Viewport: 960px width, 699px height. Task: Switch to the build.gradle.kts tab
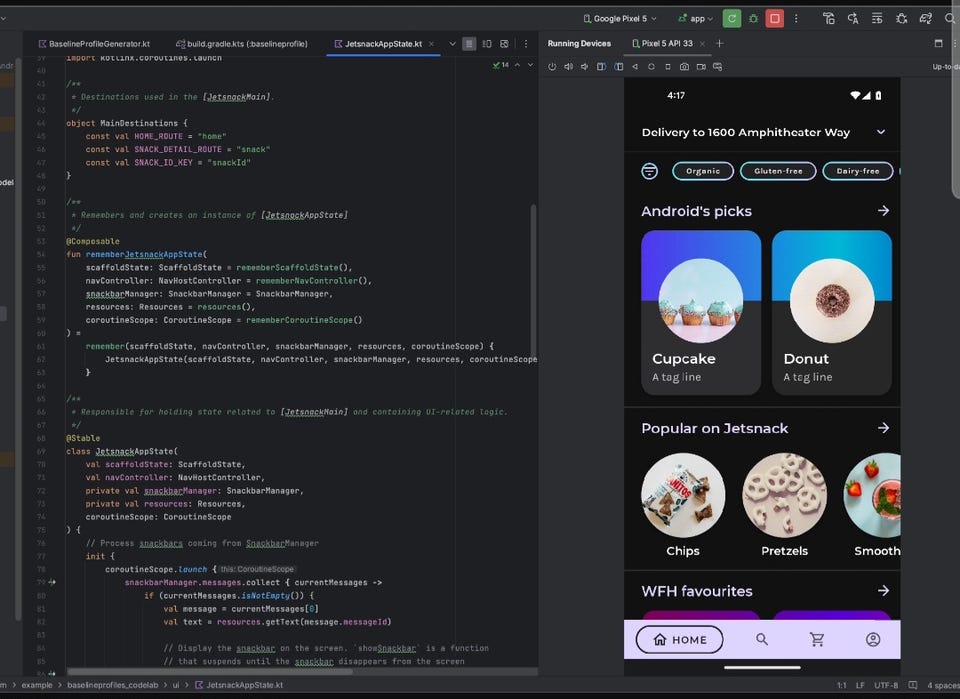(242, 43)
